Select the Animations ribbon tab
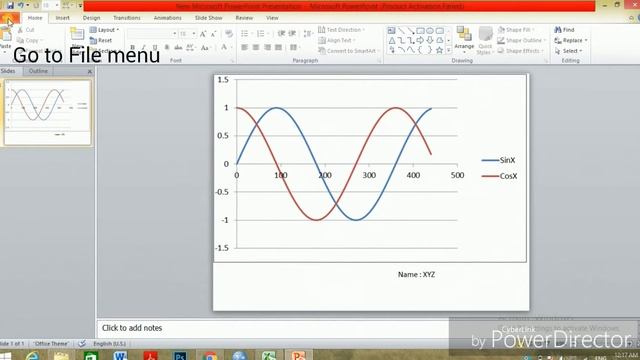The height and width of the screenshot is (360, 640). (167, 18)
